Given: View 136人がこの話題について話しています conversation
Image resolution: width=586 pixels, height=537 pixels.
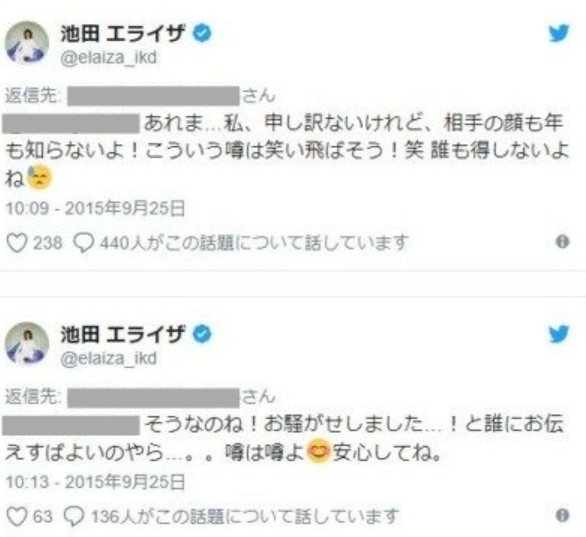Looking at the screenshot, I should tap(245, 517).
